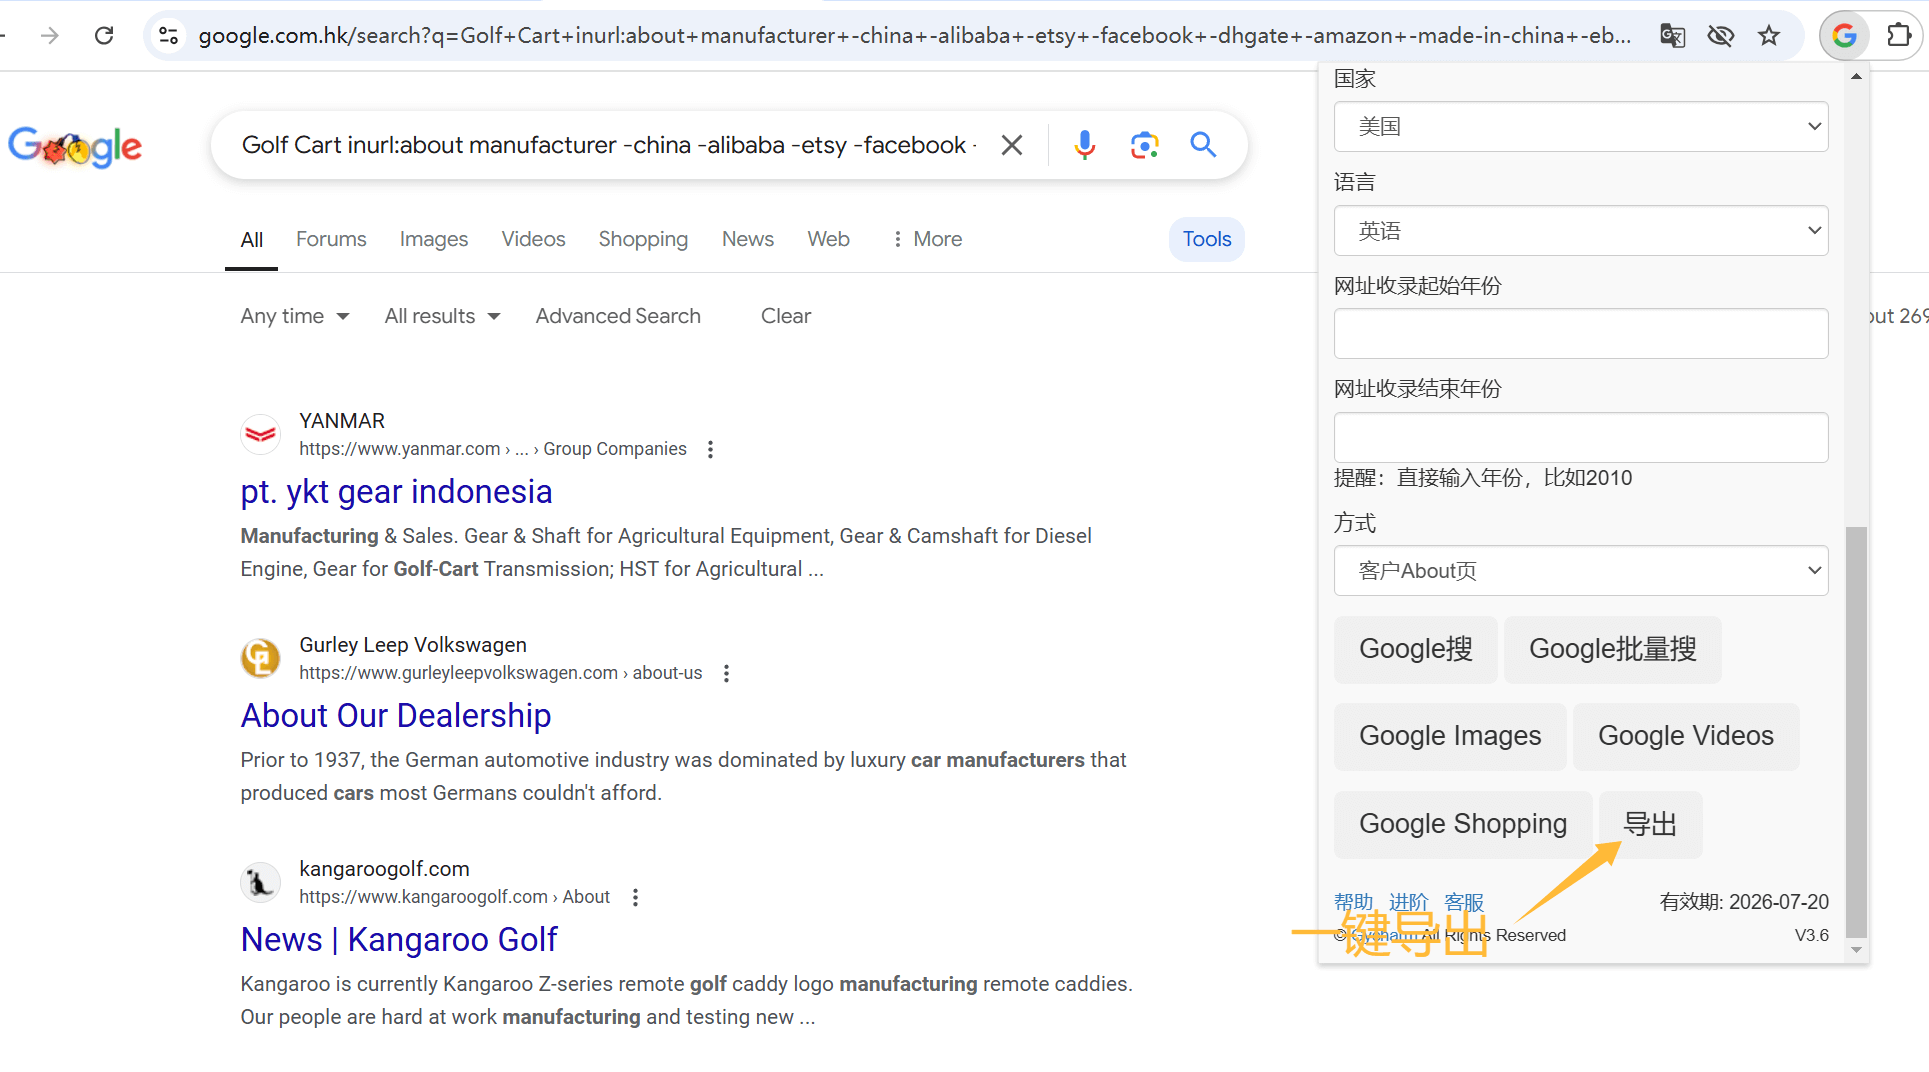Viewport: 1929px width, 1072px height.
Task: Open the News | Kangaroo Golf result
Action: pyautogui.click(x=399, y=940)
